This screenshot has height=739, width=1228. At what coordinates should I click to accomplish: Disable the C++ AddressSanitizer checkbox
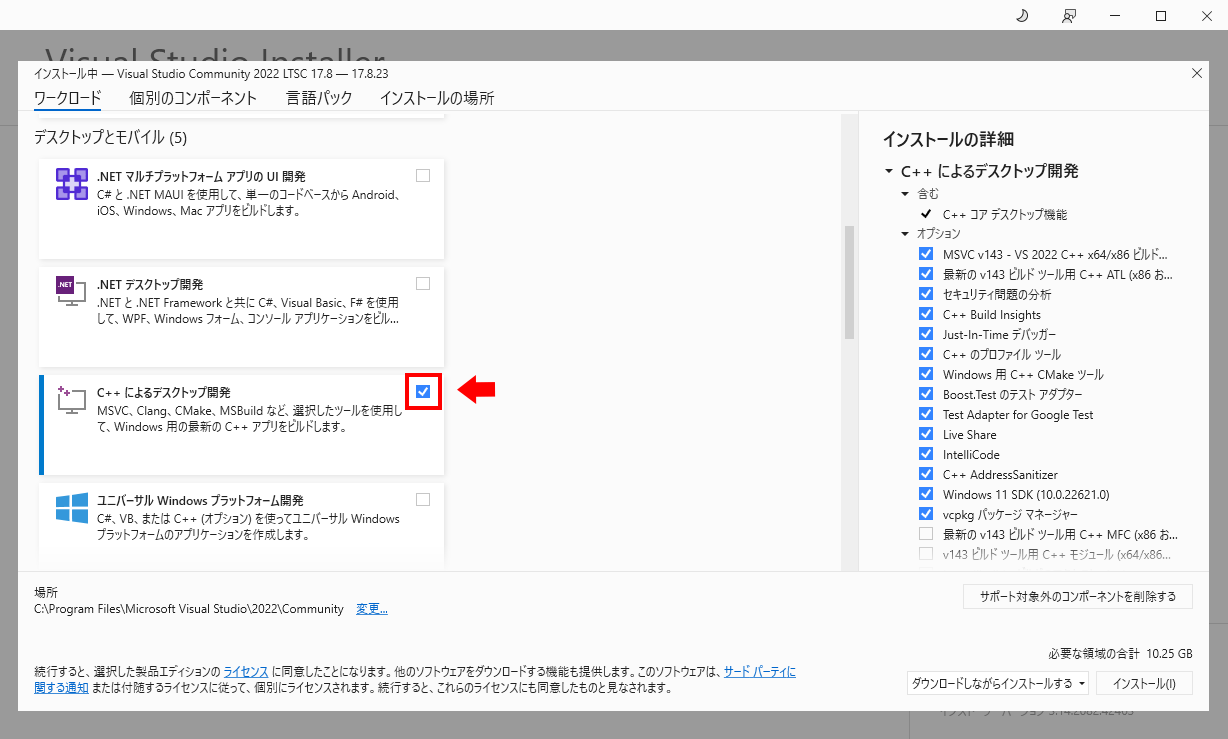pos(925,474)
